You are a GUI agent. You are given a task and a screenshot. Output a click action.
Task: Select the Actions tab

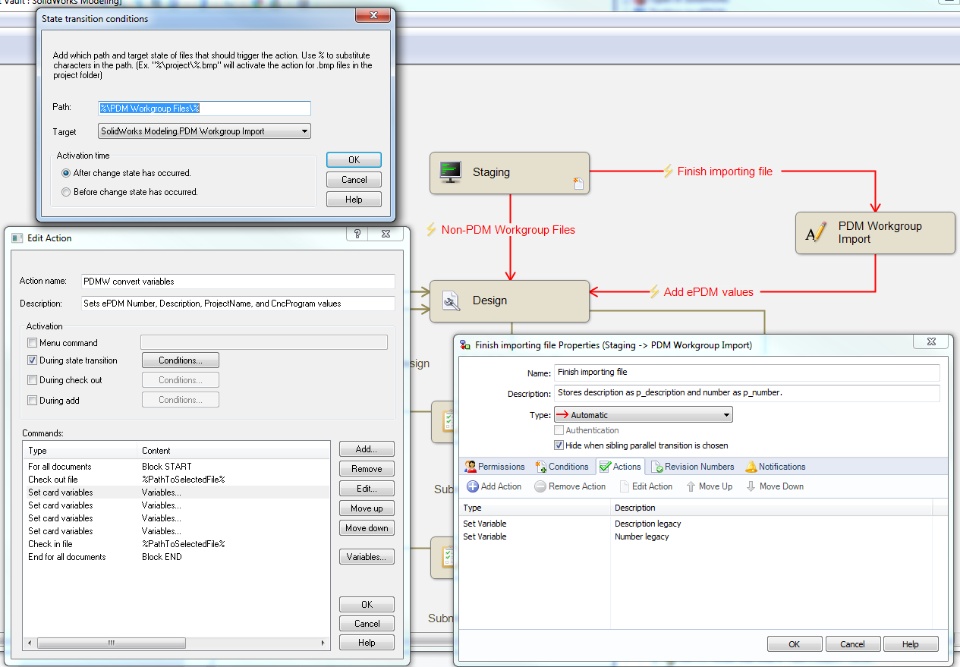pyautogui.click(x=620, y=467)
